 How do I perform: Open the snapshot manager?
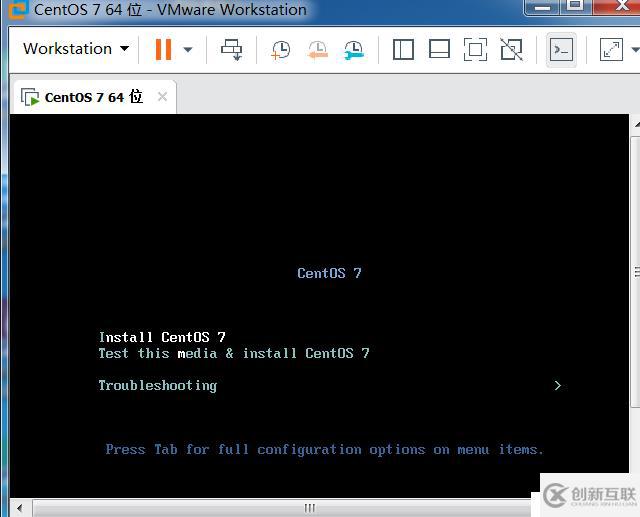[x=353, y=50]
